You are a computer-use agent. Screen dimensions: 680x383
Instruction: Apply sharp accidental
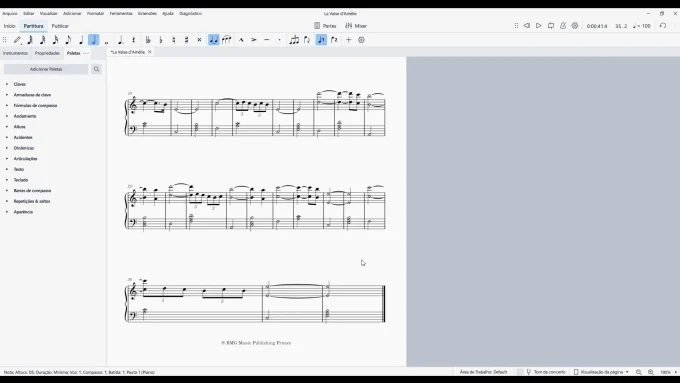pyautogui.click(x=186, y=40)
